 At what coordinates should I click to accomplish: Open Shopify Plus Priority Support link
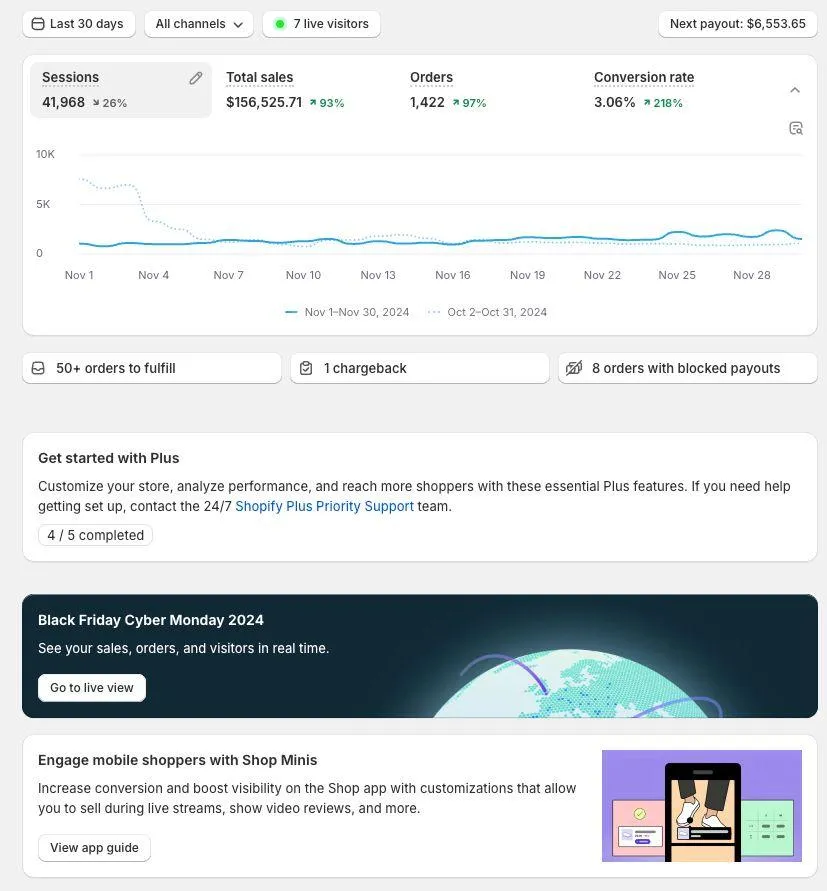coord(325,506)
